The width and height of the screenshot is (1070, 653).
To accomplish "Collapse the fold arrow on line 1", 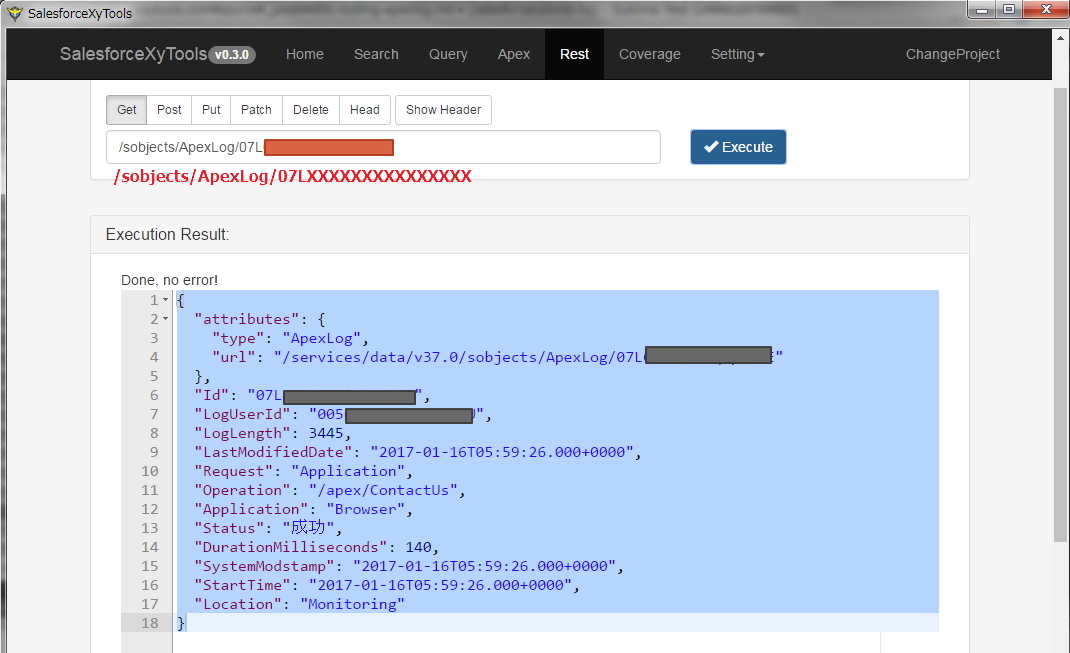I will coord(165,300).
